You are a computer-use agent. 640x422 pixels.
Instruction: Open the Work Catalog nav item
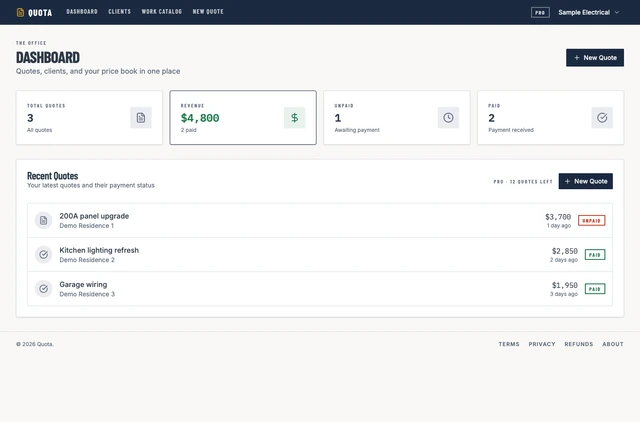(x=162, y=12)
